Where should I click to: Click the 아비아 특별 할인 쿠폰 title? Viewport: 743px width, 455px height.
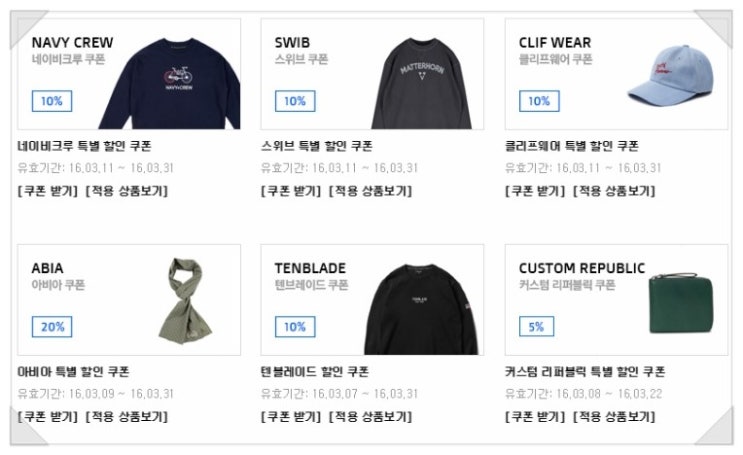click(x=73, y=372)
